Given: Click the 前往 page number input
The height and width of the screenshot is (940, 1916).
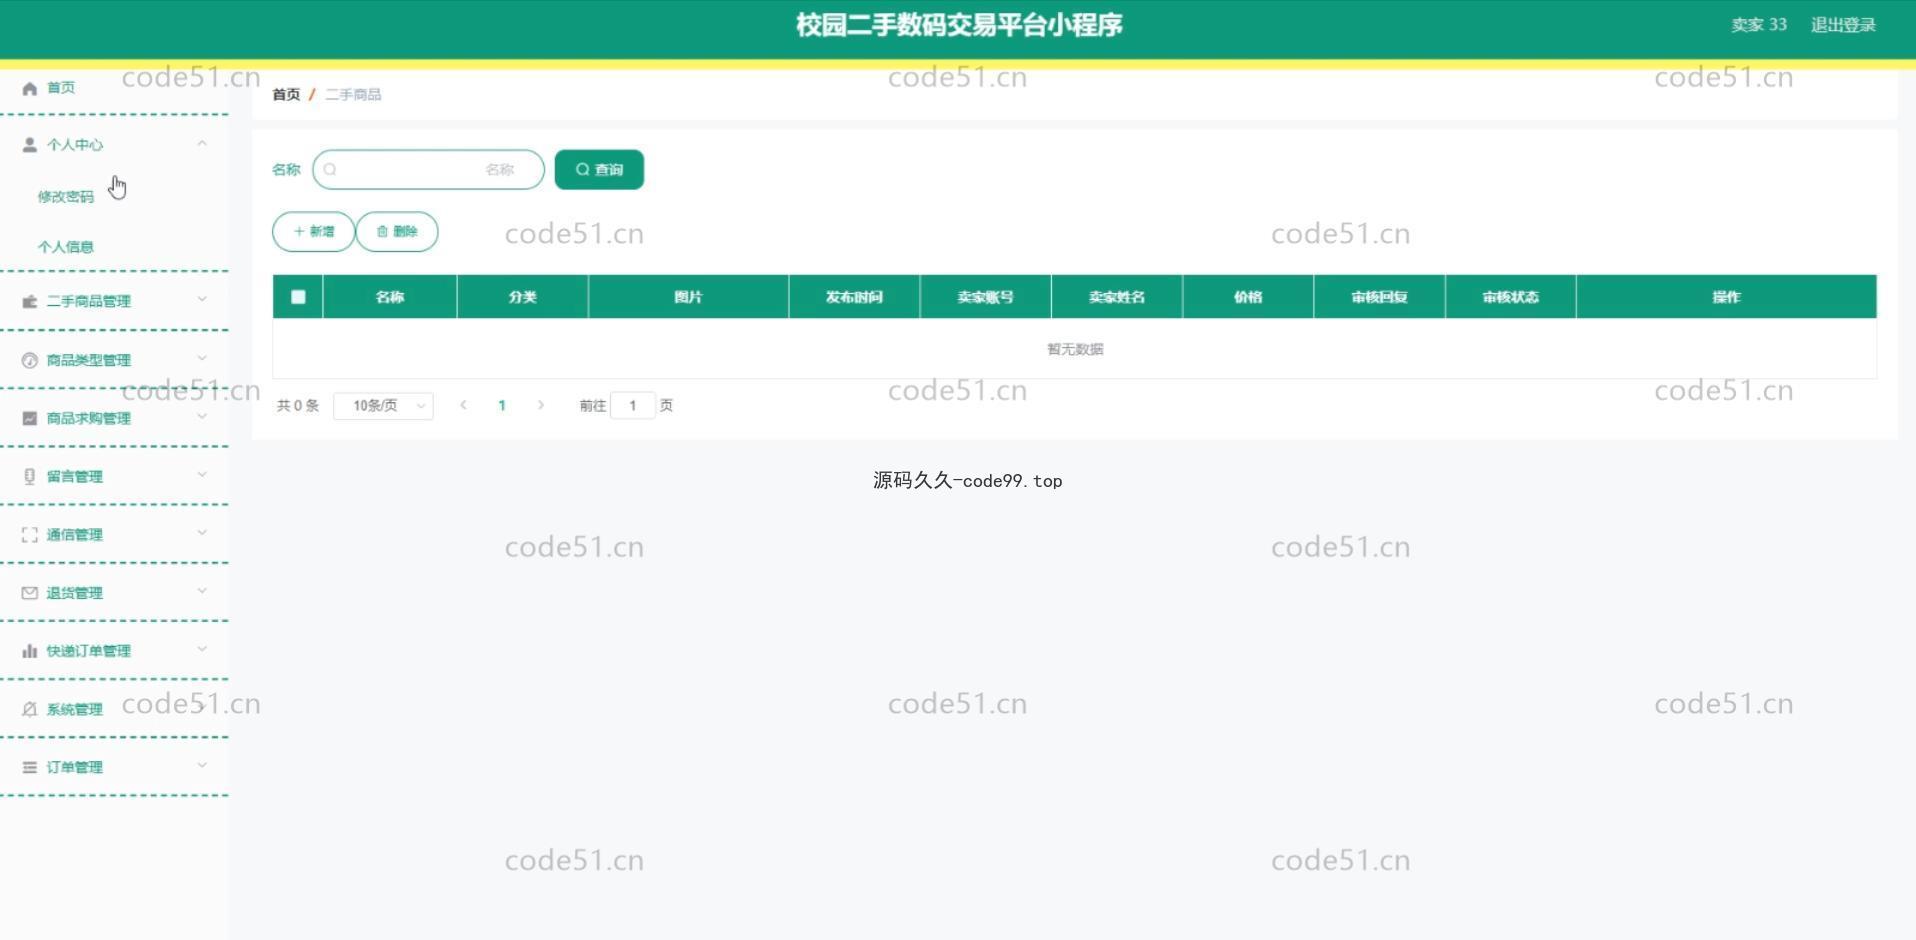Looking at the screenshot, I should 633,405.
